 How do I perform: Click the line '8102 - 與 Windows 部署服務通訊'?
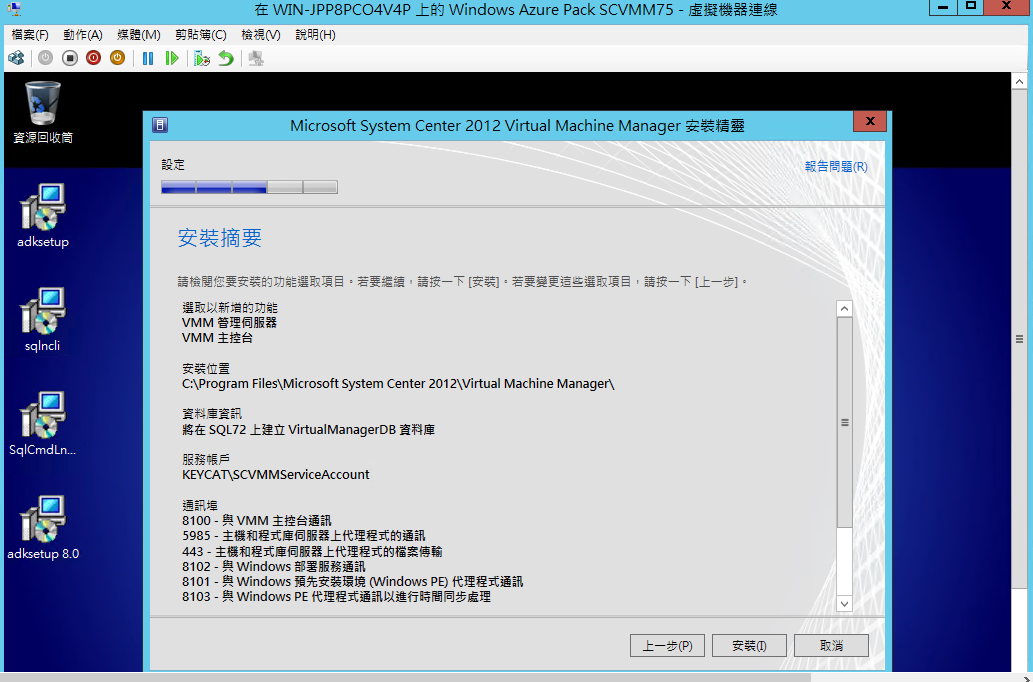click(273, 567)
